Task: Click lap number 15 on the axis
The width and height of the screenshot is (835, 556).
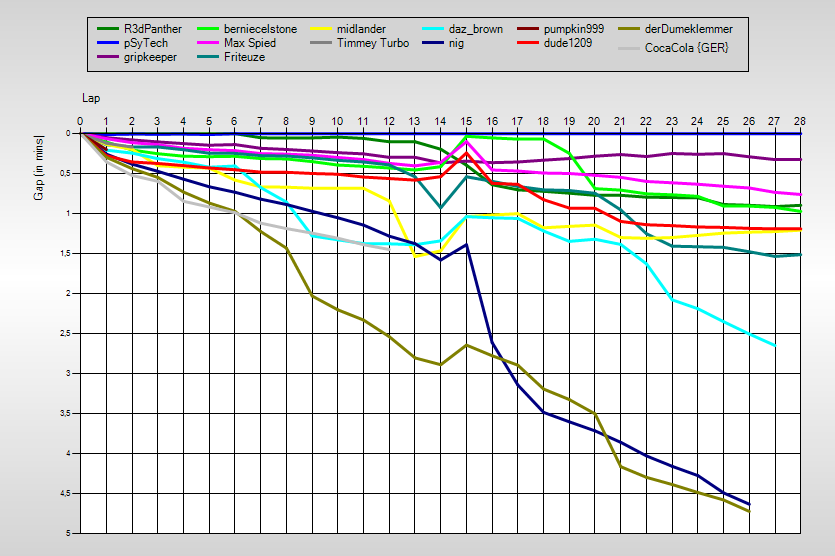Action: (466, 121)
